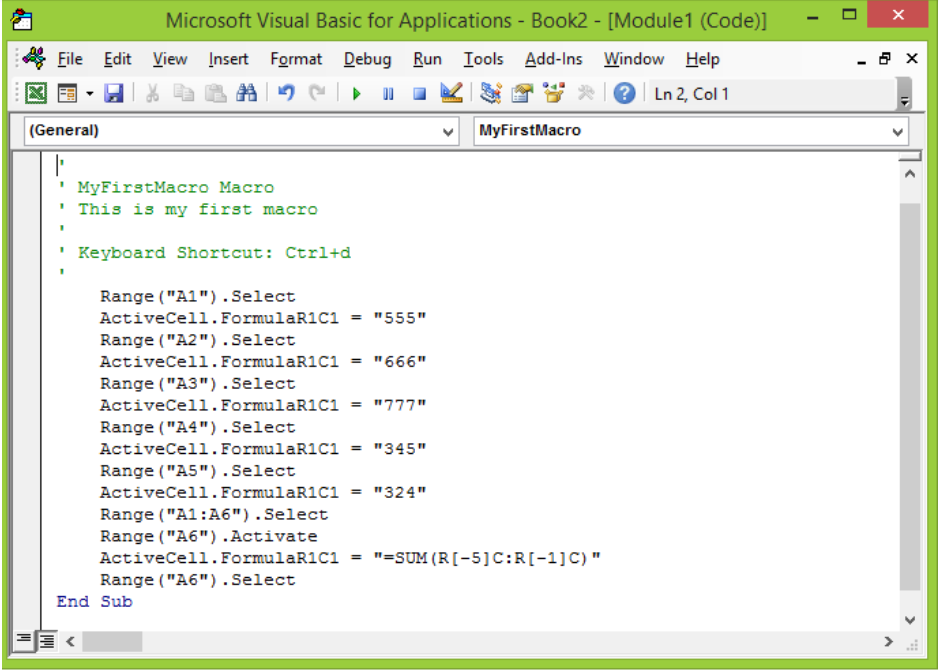Screen dimensions: 939x670
Task: Open the Debug menu
Action: [367, 59]
